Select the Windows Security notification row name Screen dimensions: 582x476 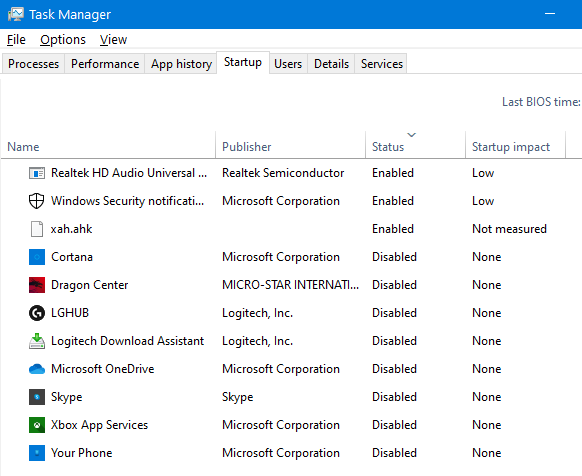pyautogui.click(x=127, y=201)
